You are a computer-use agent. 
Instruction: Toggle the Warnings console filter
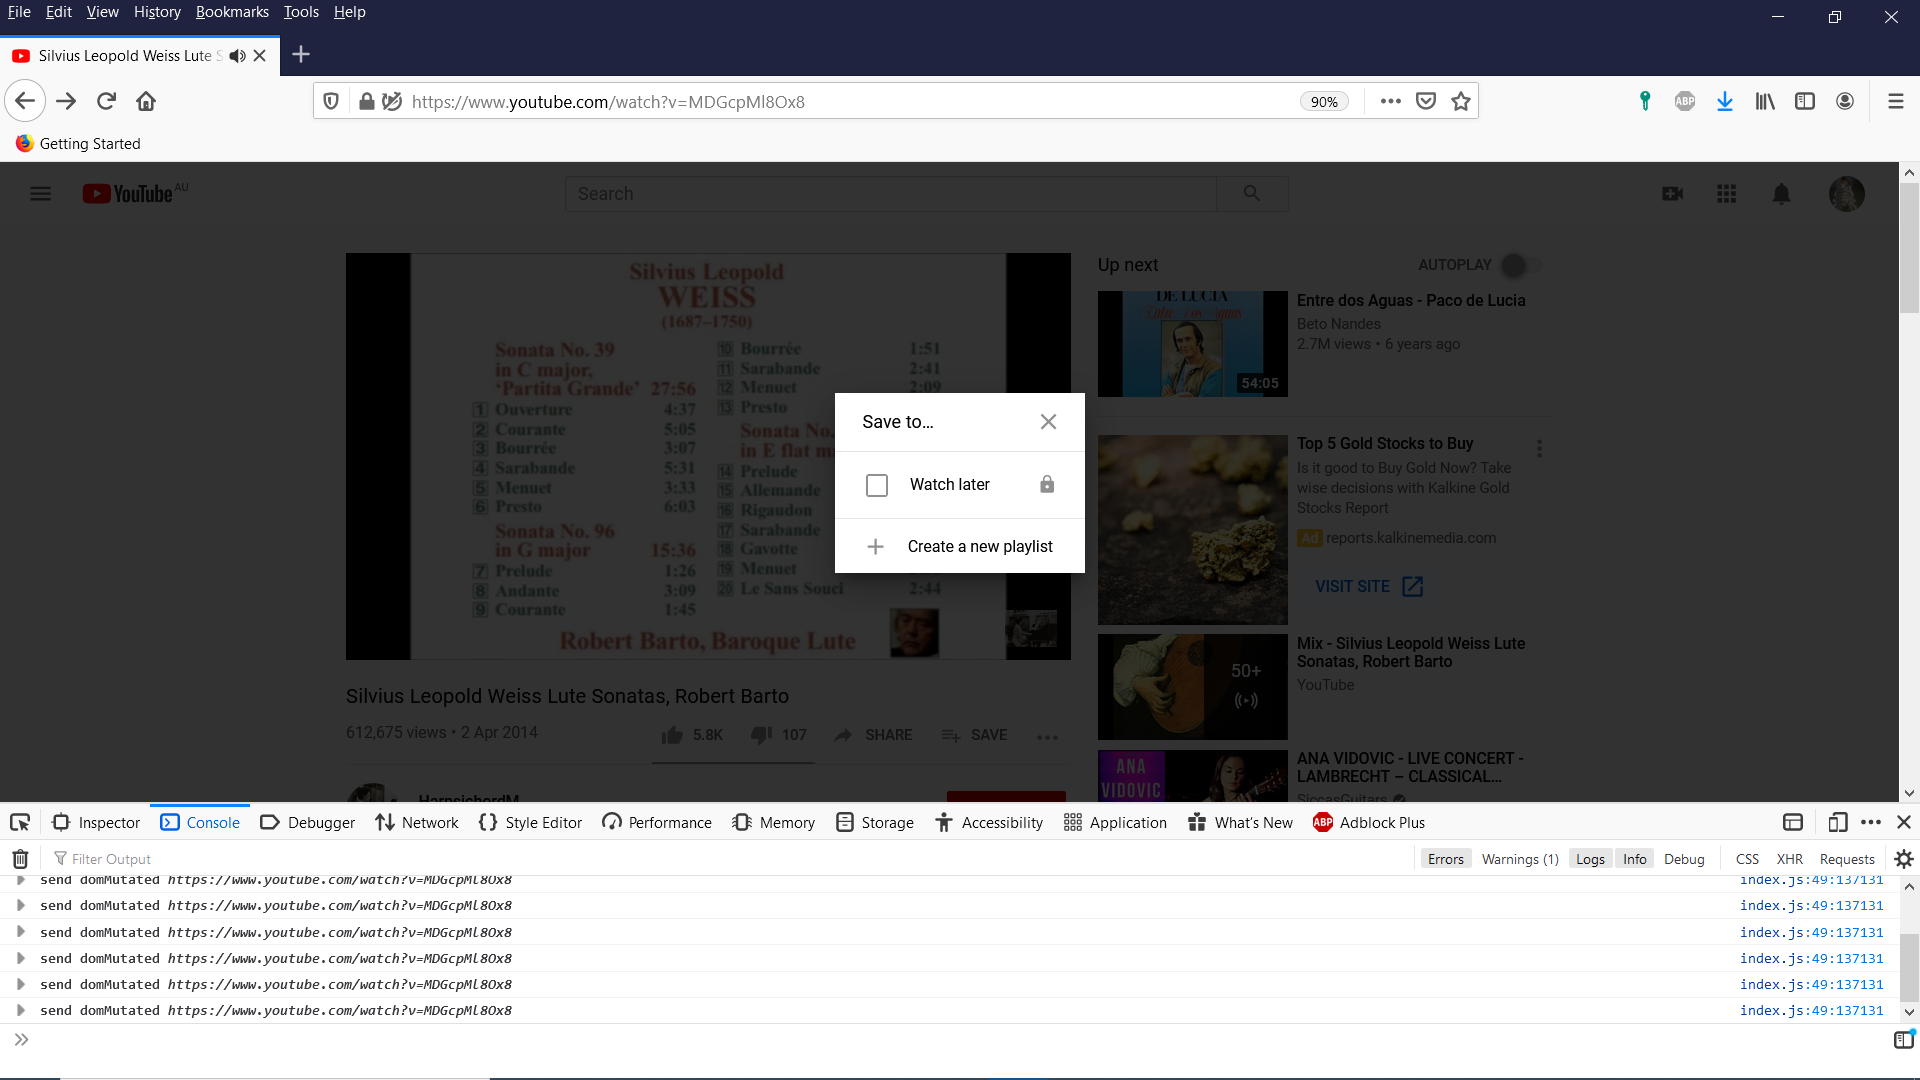click(x=1520, y=859)
